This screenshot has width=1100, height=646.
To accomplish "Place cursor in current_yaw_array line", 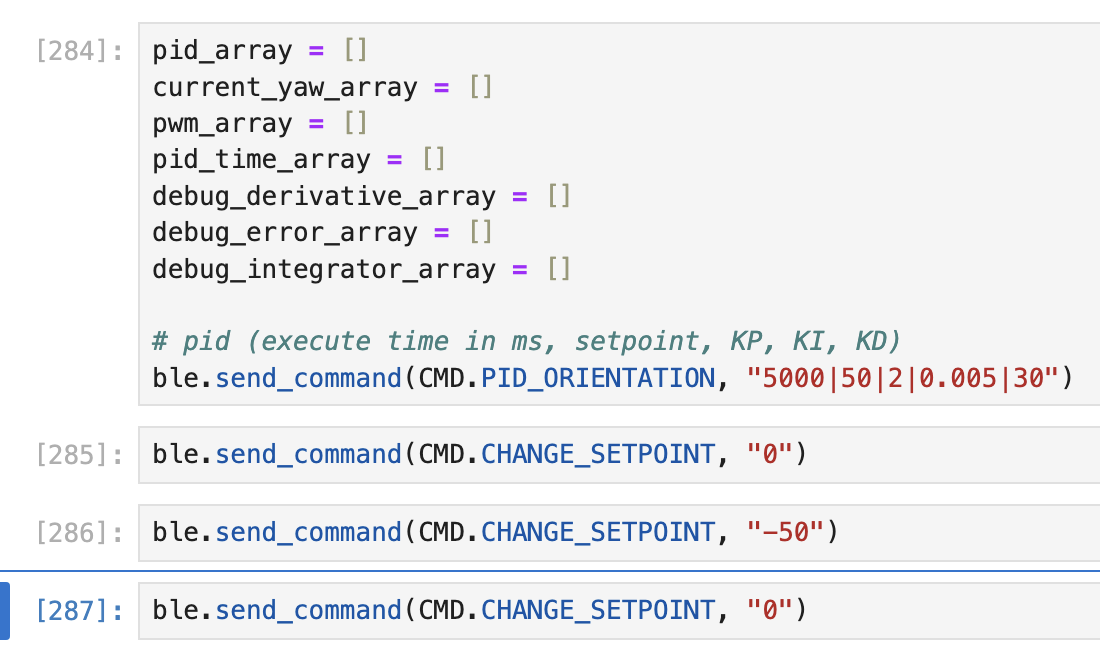I will point(322,87).
